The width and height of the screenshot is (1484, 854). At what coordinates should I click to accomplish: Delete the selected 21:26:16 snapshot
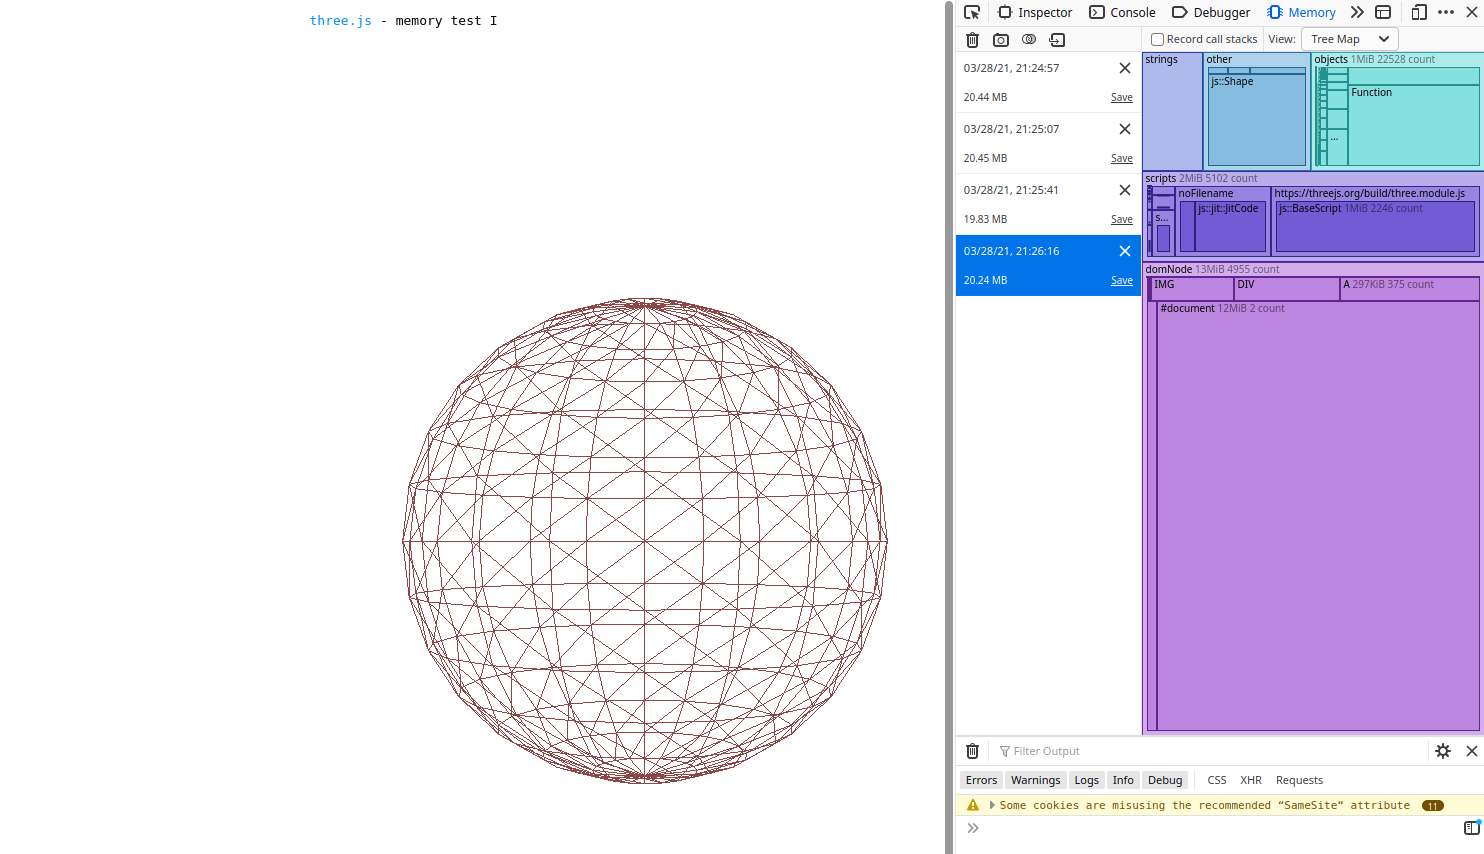click(1125, 251)
